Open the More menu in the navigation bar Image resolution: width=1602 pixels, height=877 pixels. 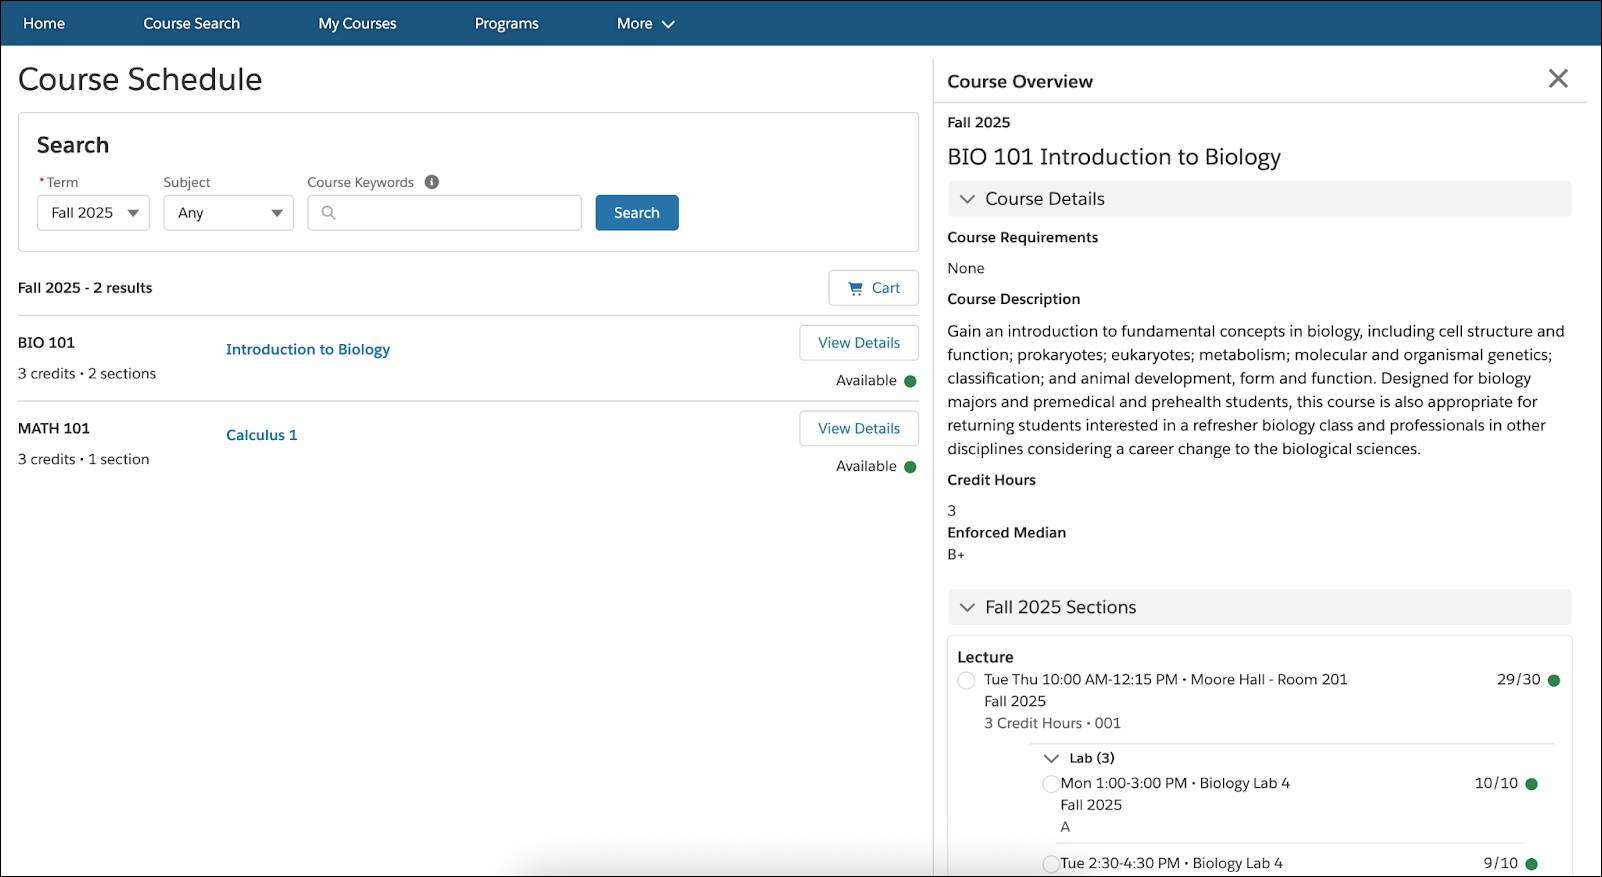coord(646,24)
